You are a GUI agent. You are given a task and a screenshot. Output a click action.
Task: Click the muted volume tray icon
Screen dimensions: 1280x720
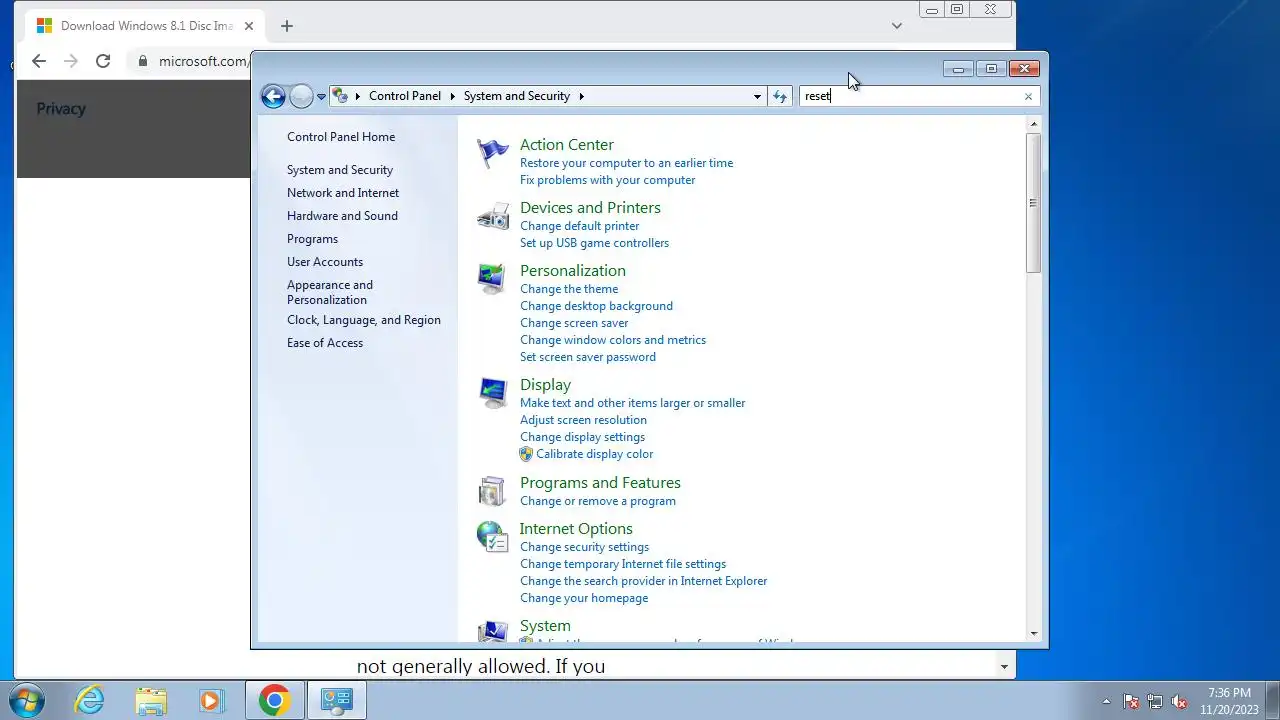click(1179, 701)
